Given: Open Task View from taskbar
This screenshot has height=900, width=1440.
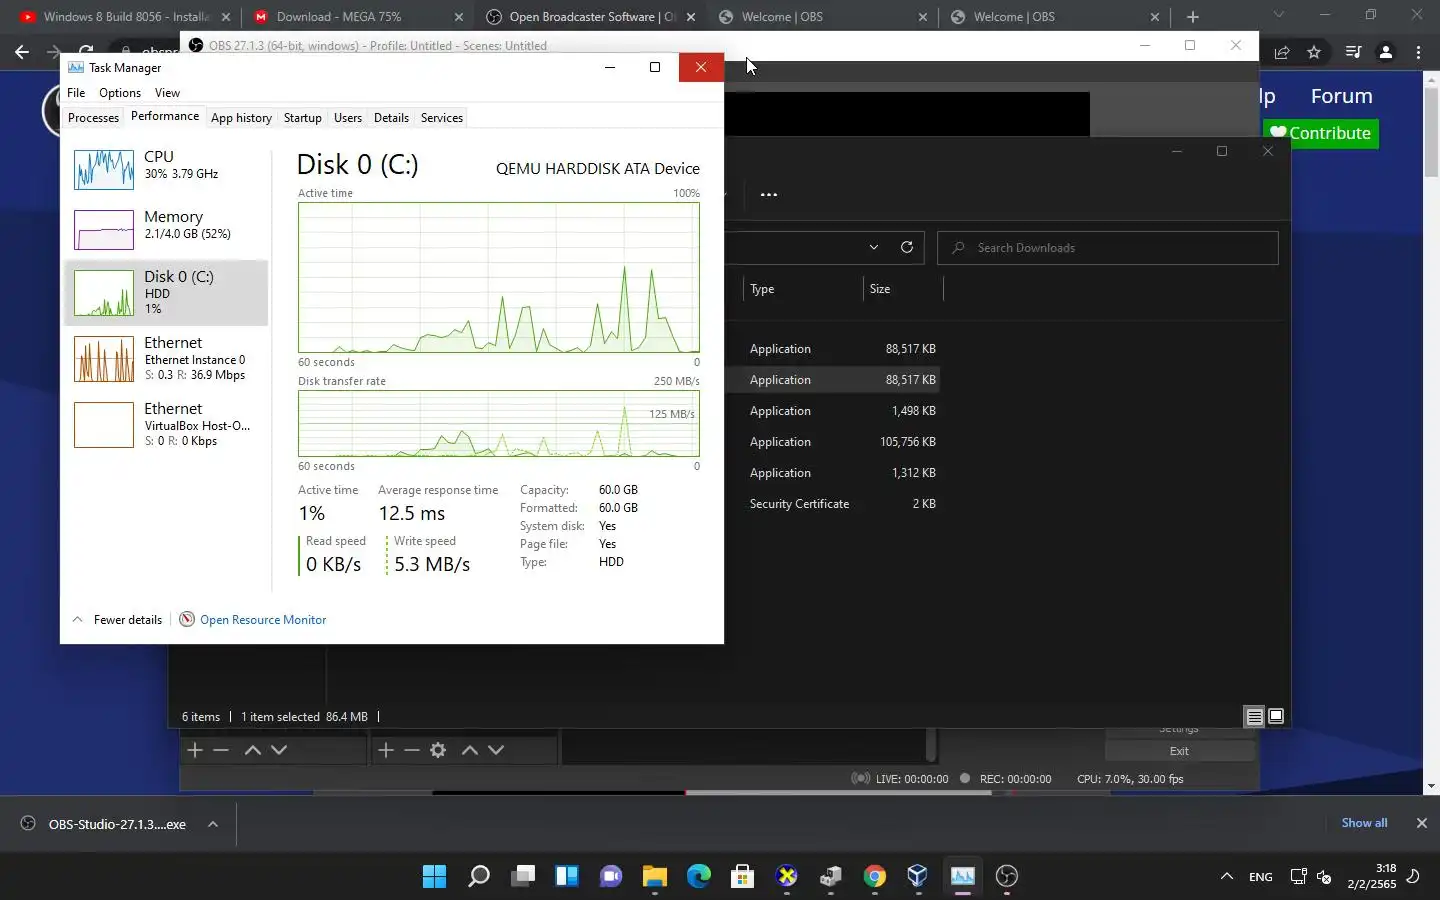Looking at the screenshot, I should click(x=523, y=876).
